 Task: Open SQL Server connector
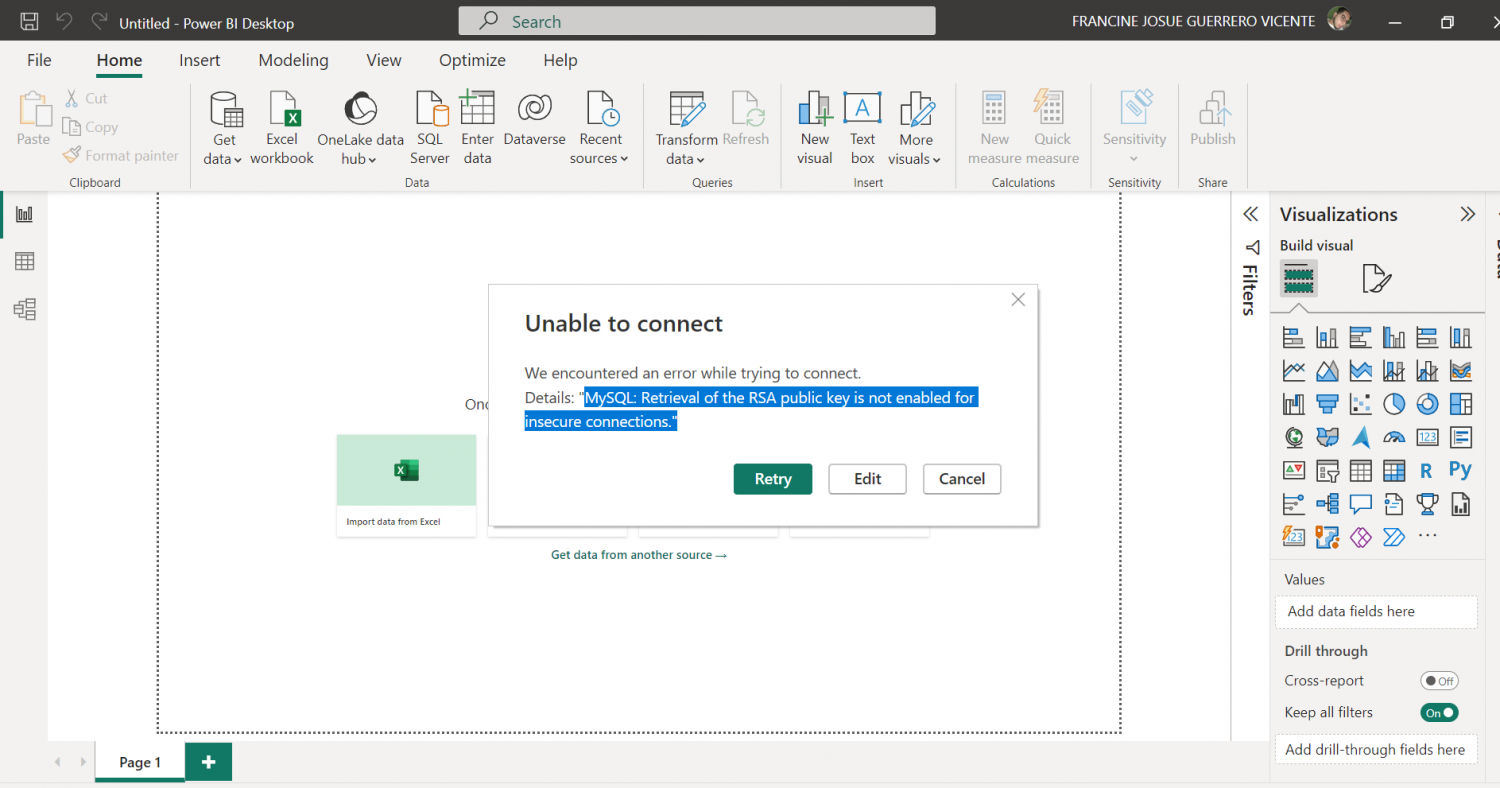pos(430,128)
